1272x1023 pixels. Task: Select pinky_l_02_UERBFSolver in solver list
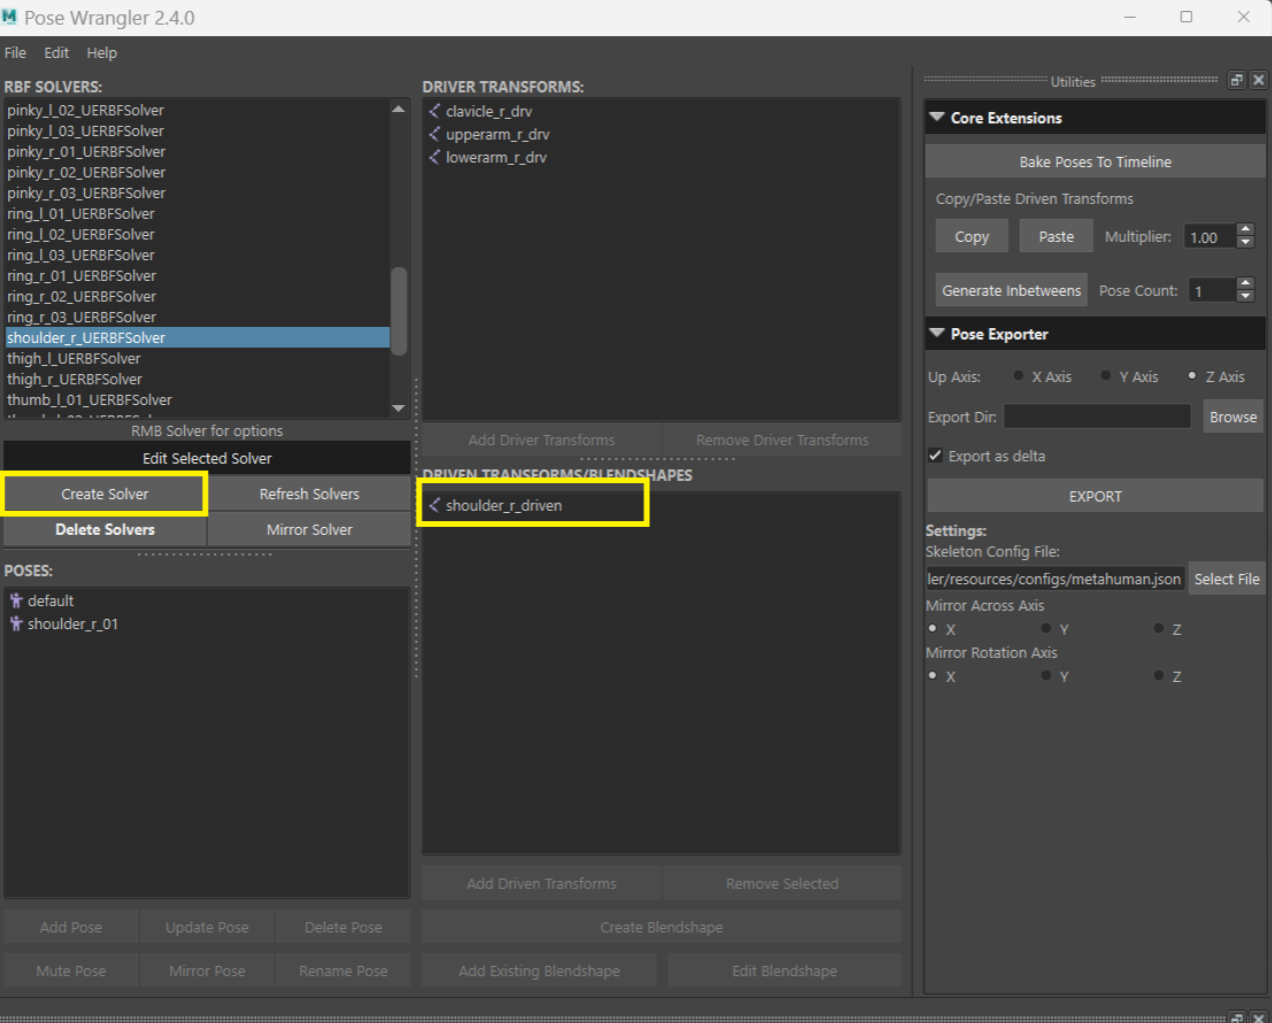pyautogui.click(x=197, y=110)
